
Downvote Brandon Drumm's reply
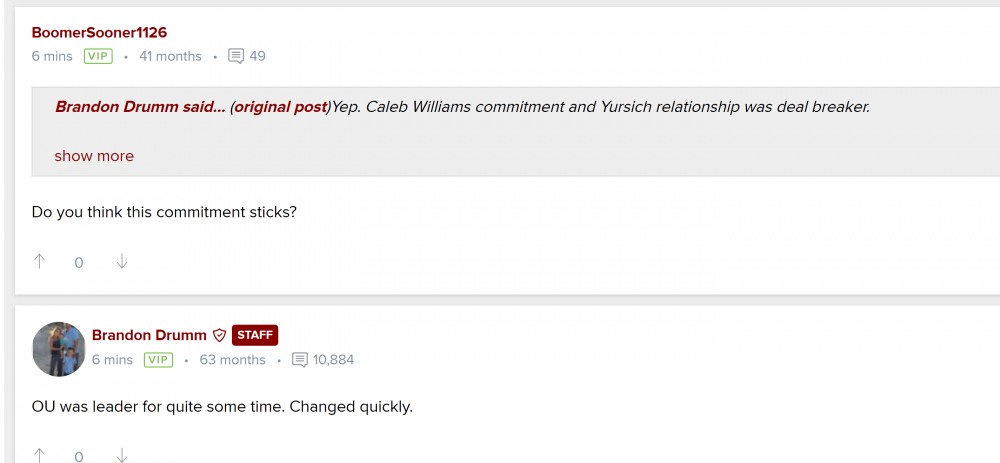(122, 455)
